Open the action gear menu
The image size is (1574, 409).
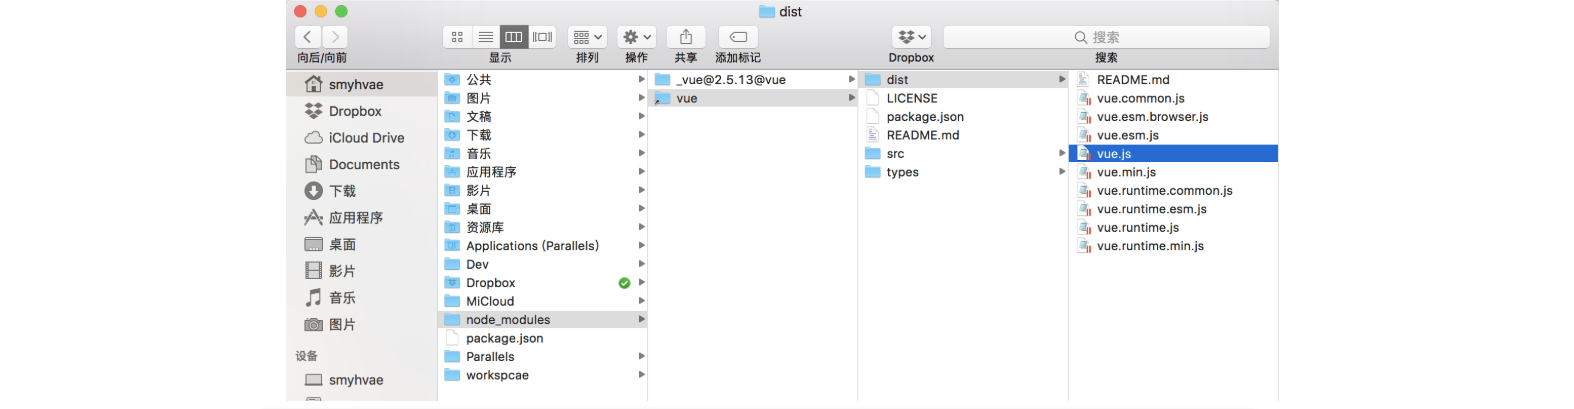(x=636, y=37)
